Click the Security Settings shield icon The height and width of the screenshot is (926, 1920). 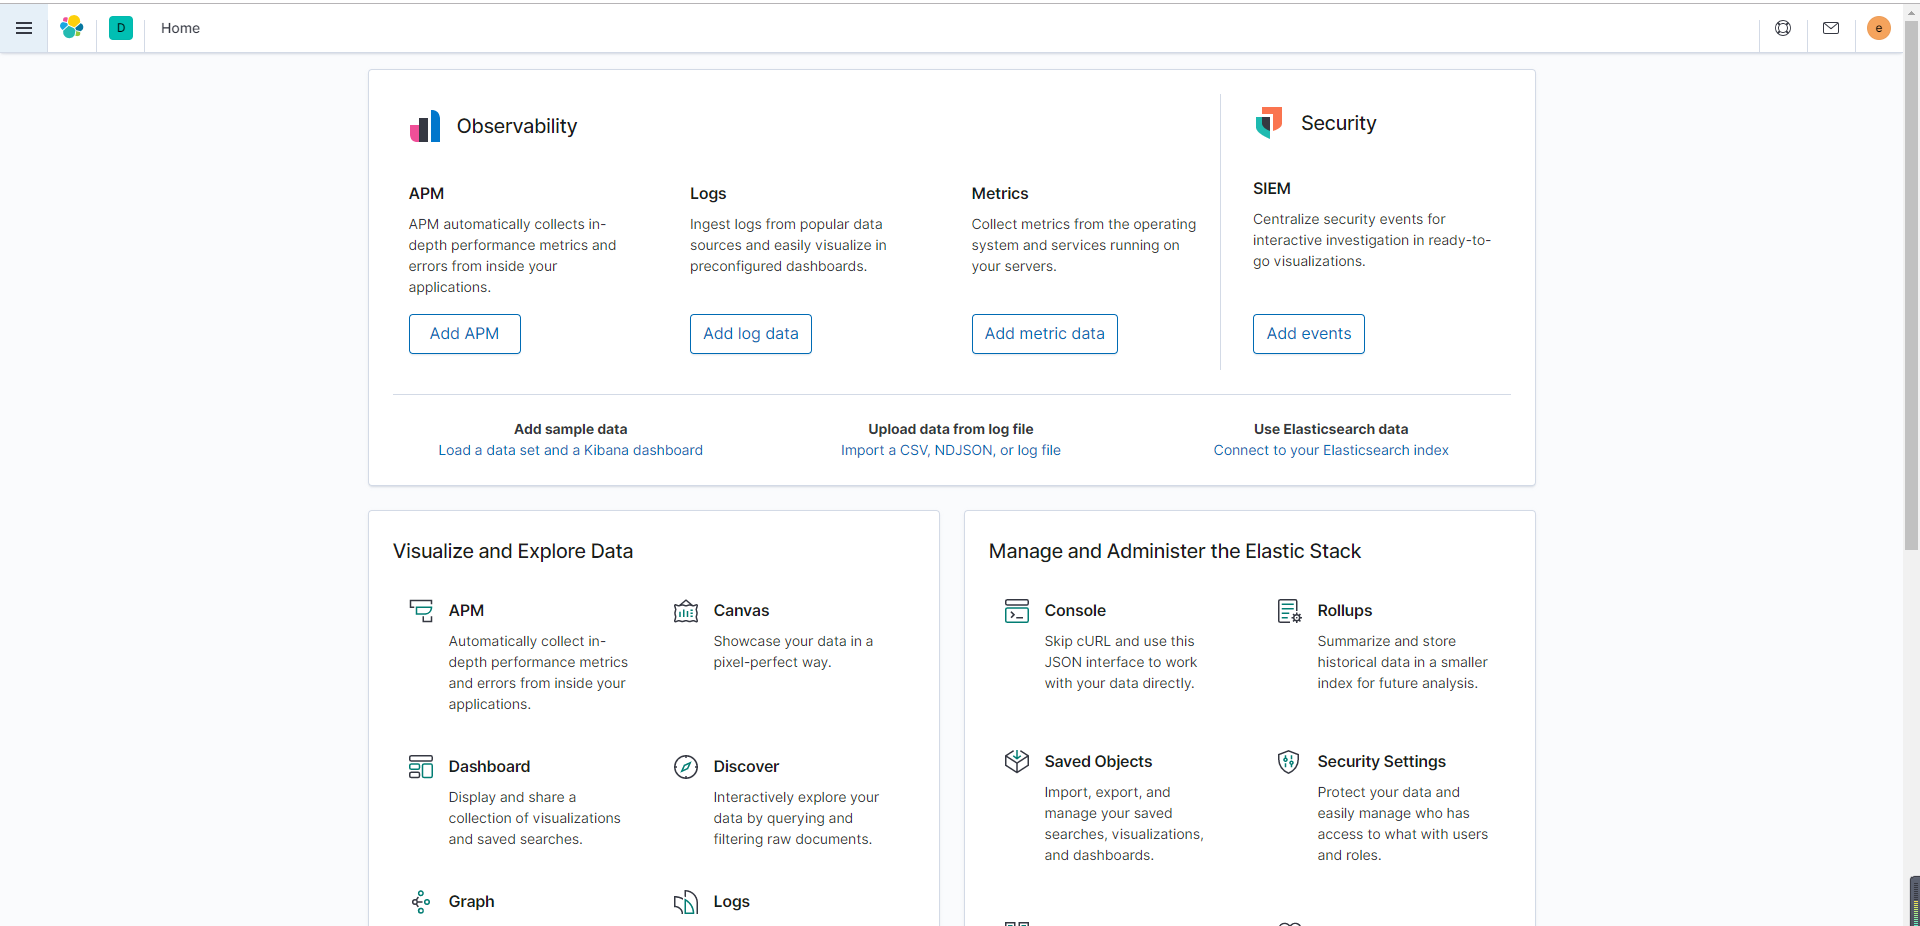(x=1290, y=762)
